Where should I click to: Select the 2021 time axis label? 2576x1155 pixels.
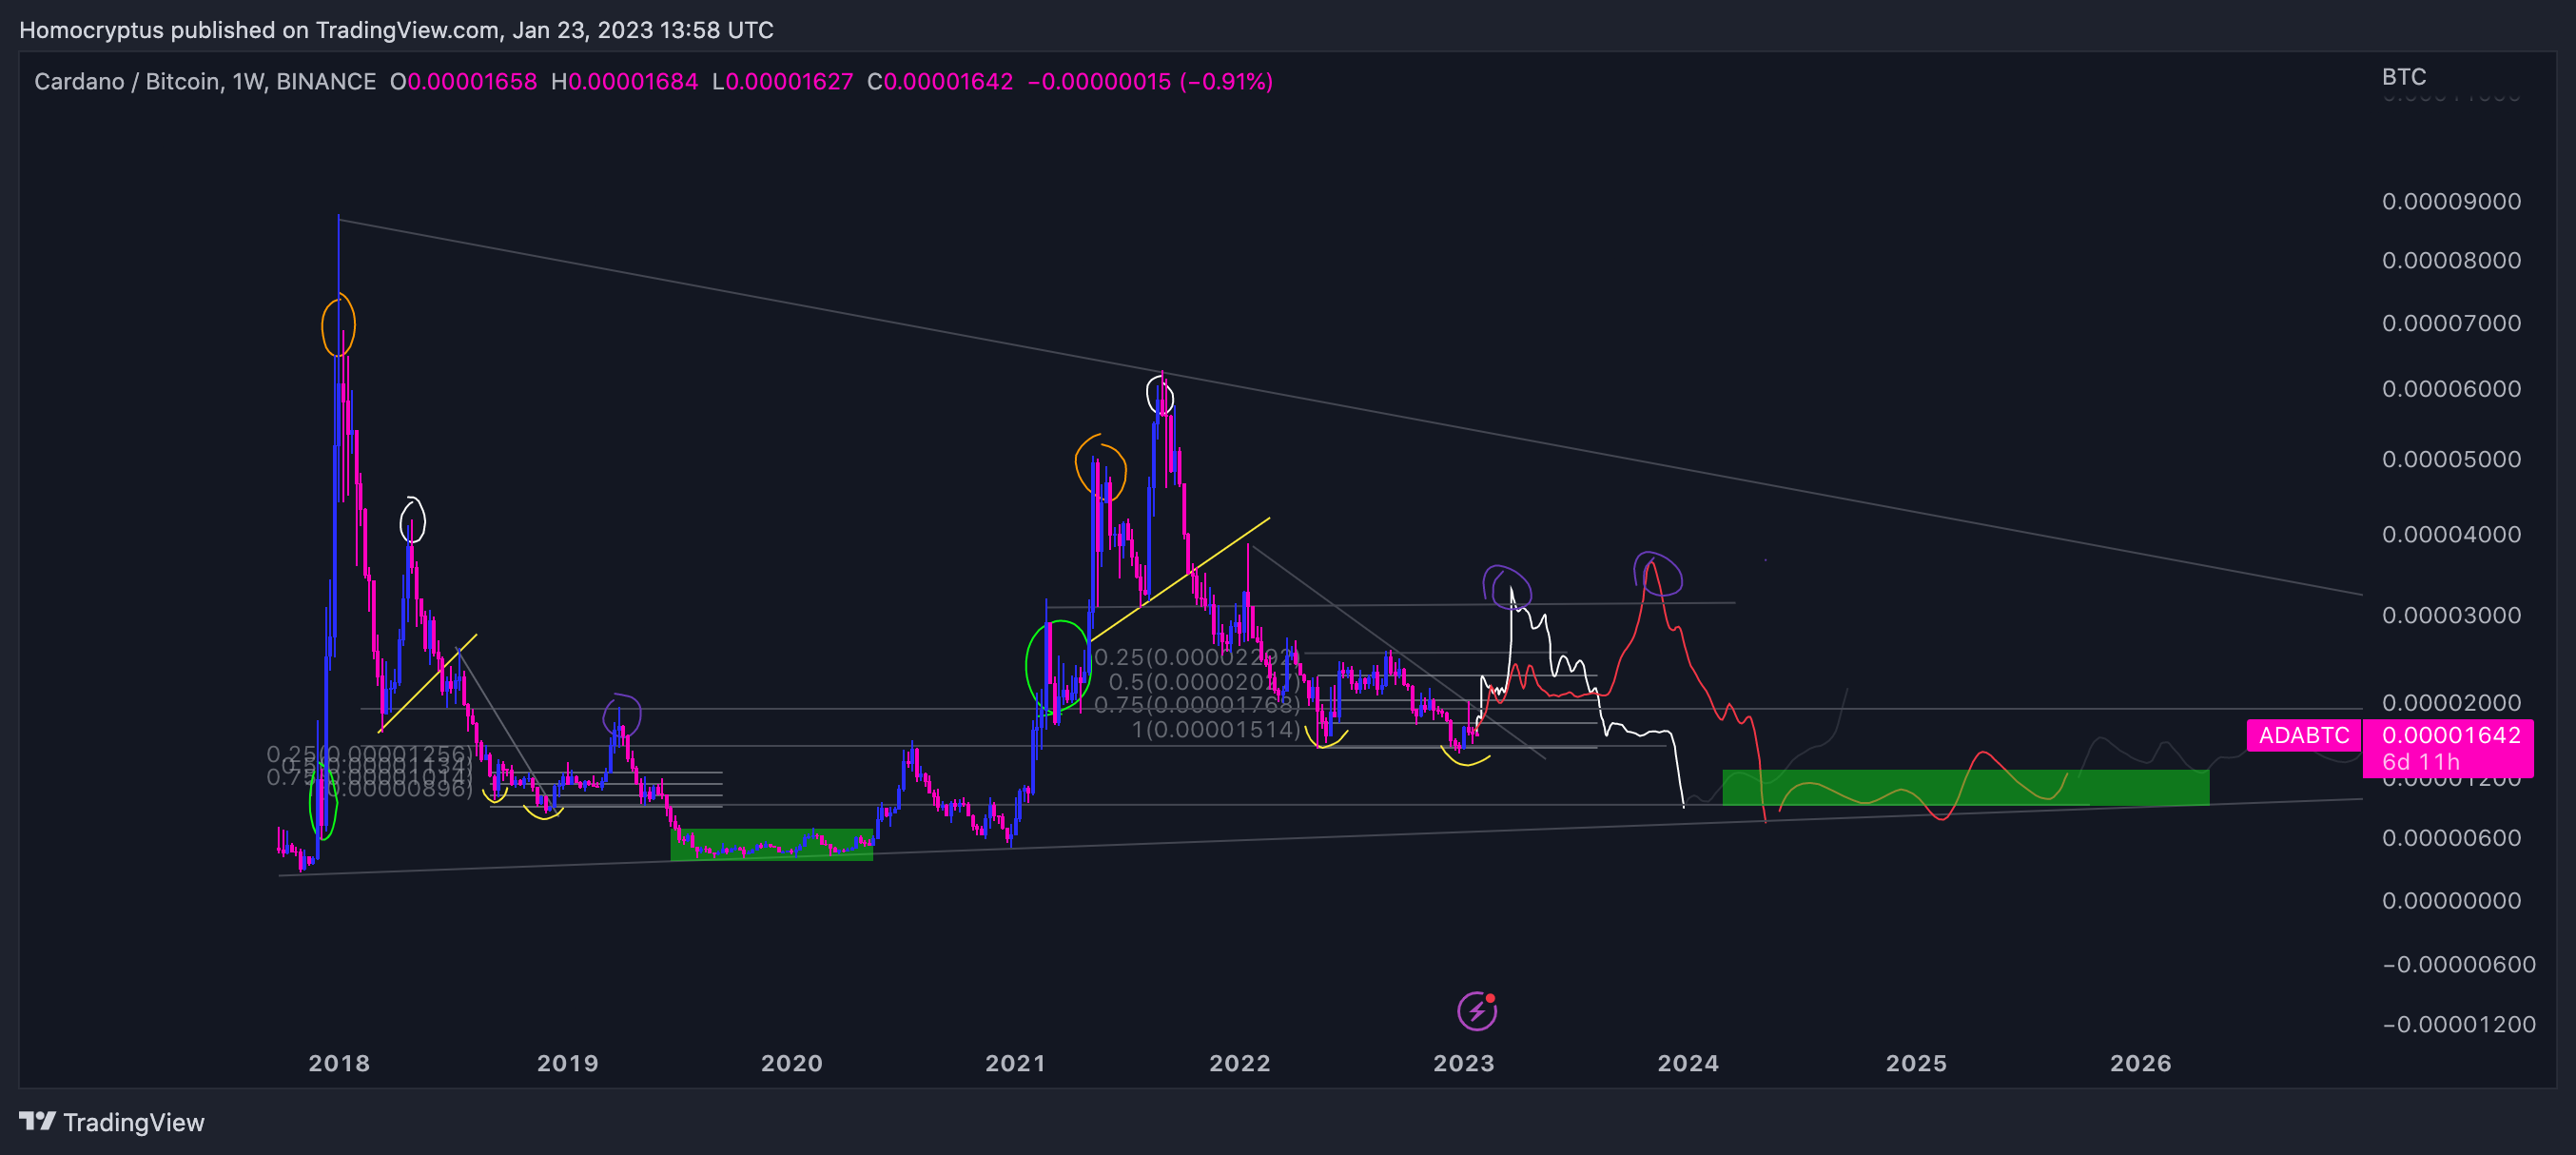click(x=1015, y=1063)
